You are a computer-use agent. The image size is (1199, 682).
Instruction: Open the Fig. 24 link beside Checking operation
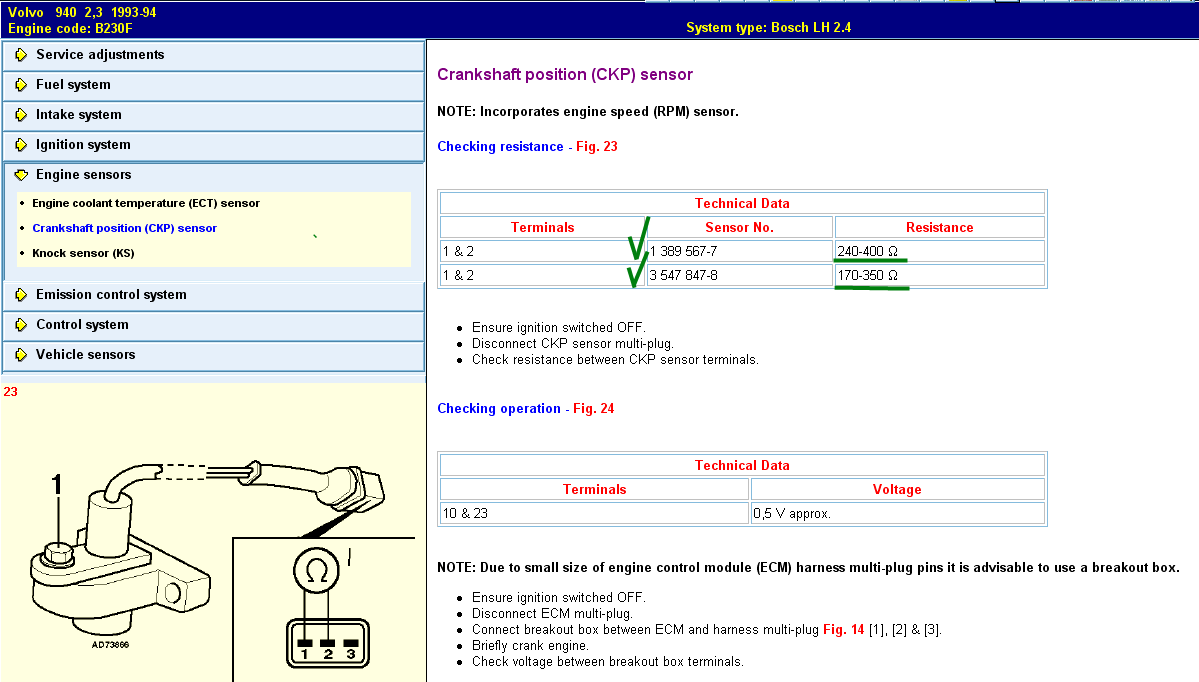click(x=593, y=409)
